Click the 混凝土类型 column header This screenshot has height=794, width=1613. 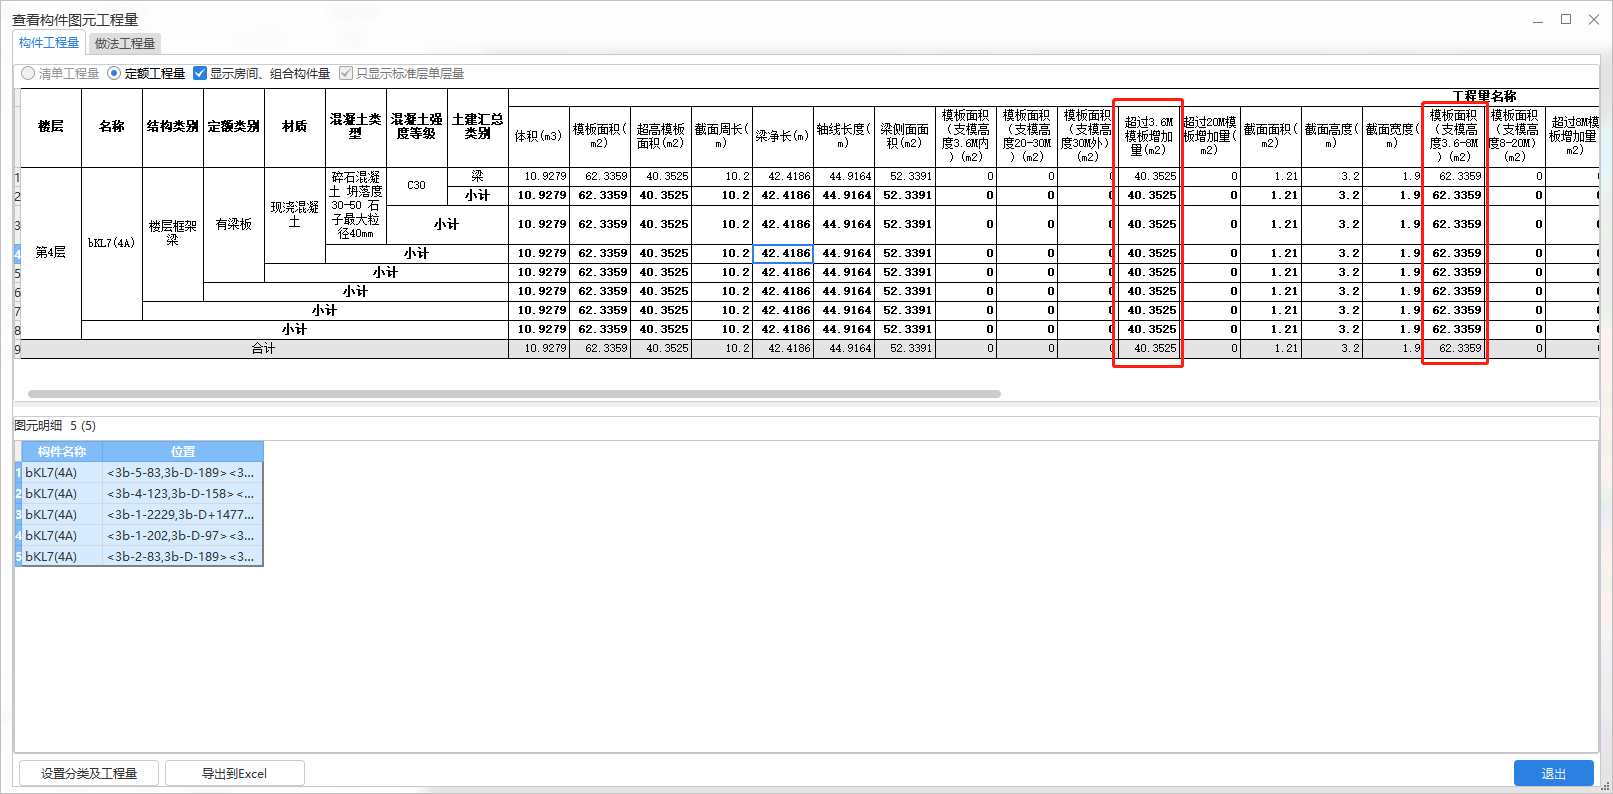coord(356,127)
